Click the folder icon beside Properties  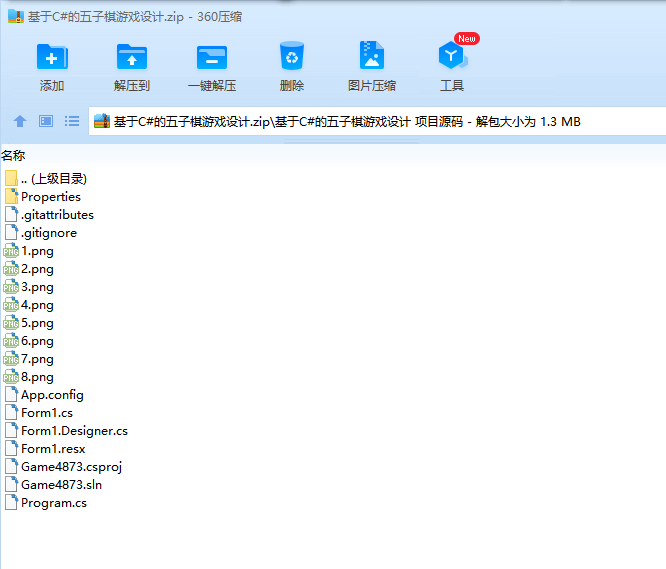point(11,196)
